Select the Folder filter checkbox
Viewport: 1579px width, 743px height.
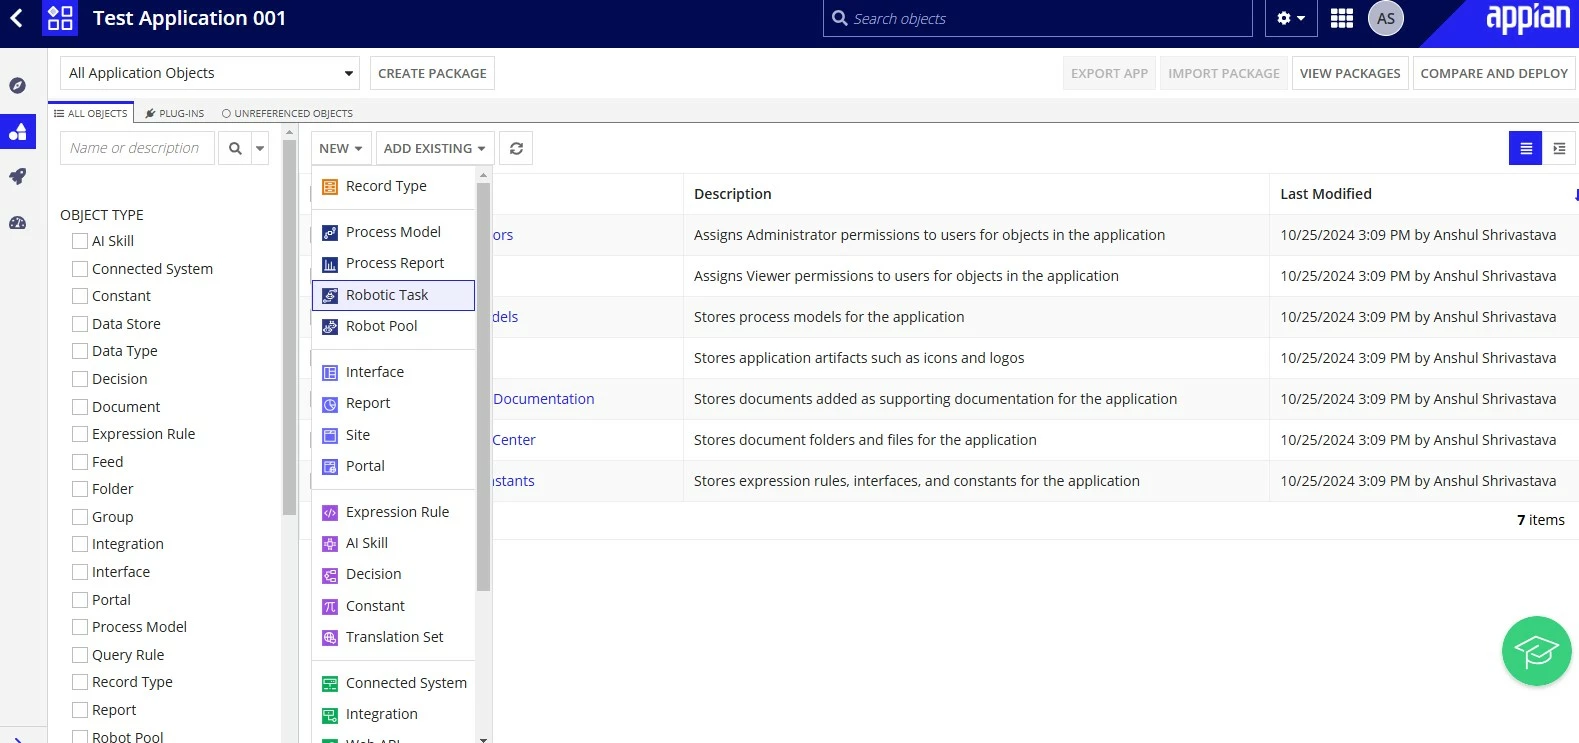80,489
